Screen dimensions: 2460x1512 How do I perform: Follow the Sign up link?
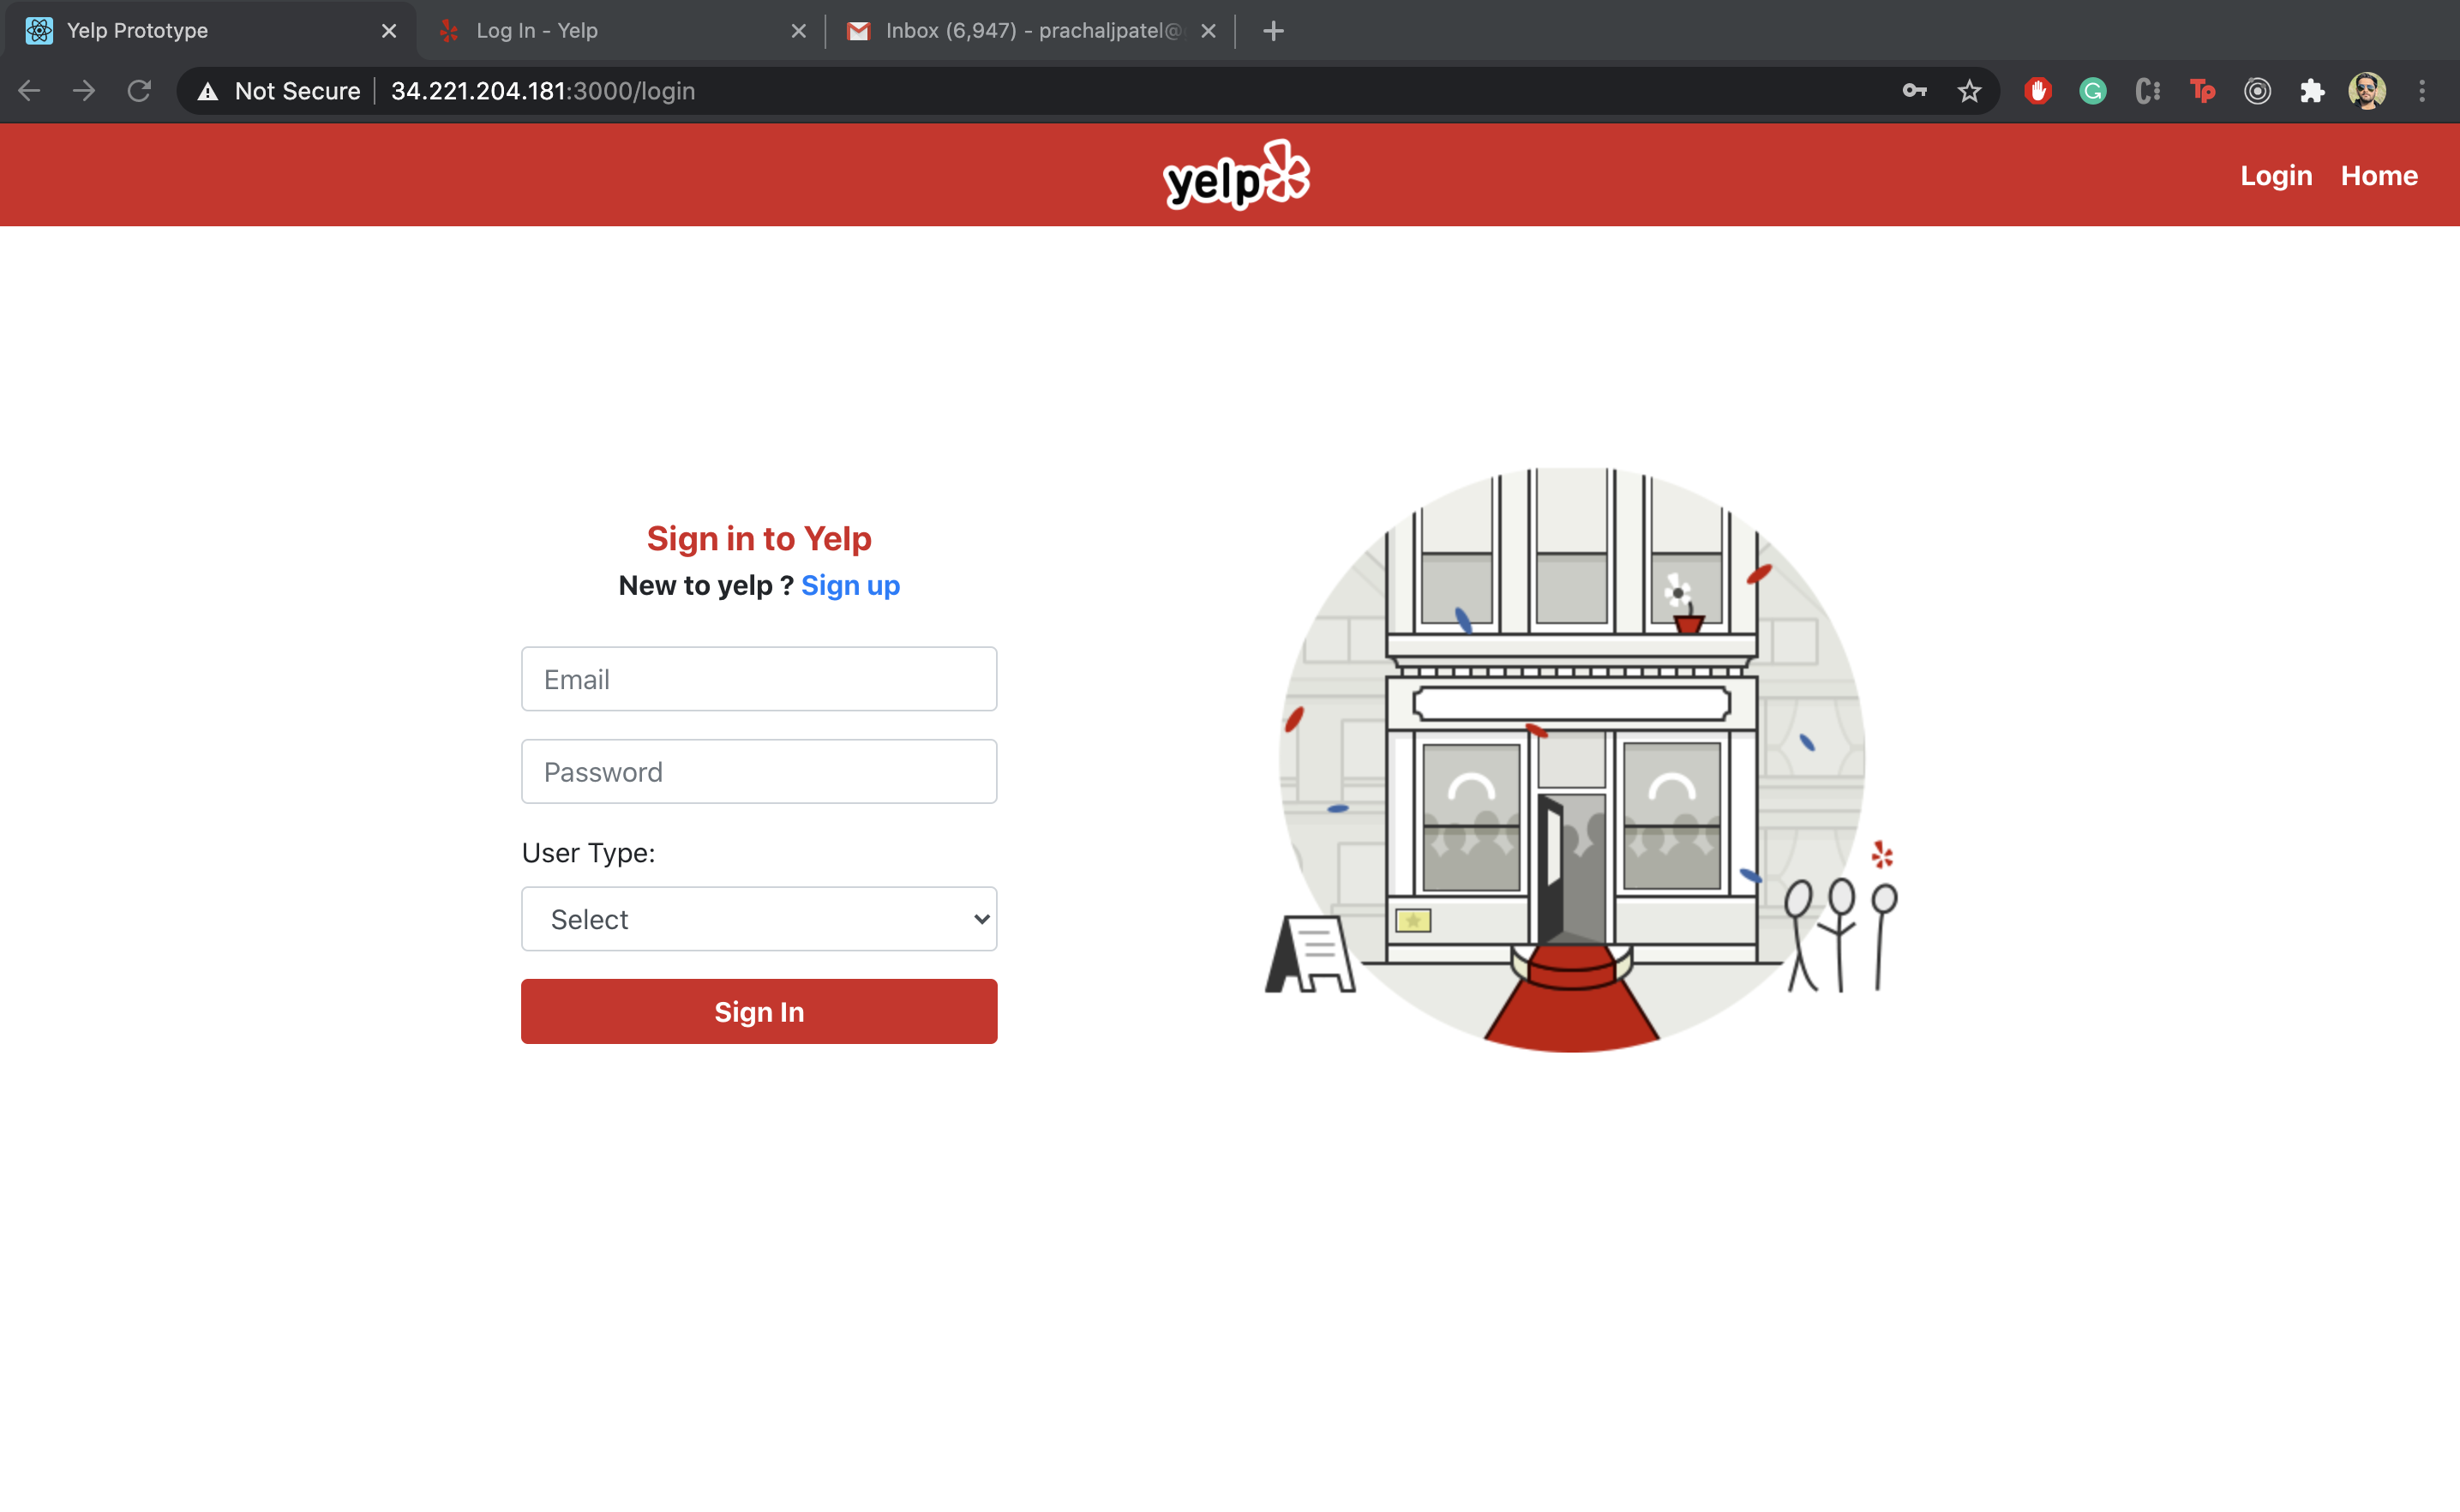pyautogui.click(x=850, y=585)
